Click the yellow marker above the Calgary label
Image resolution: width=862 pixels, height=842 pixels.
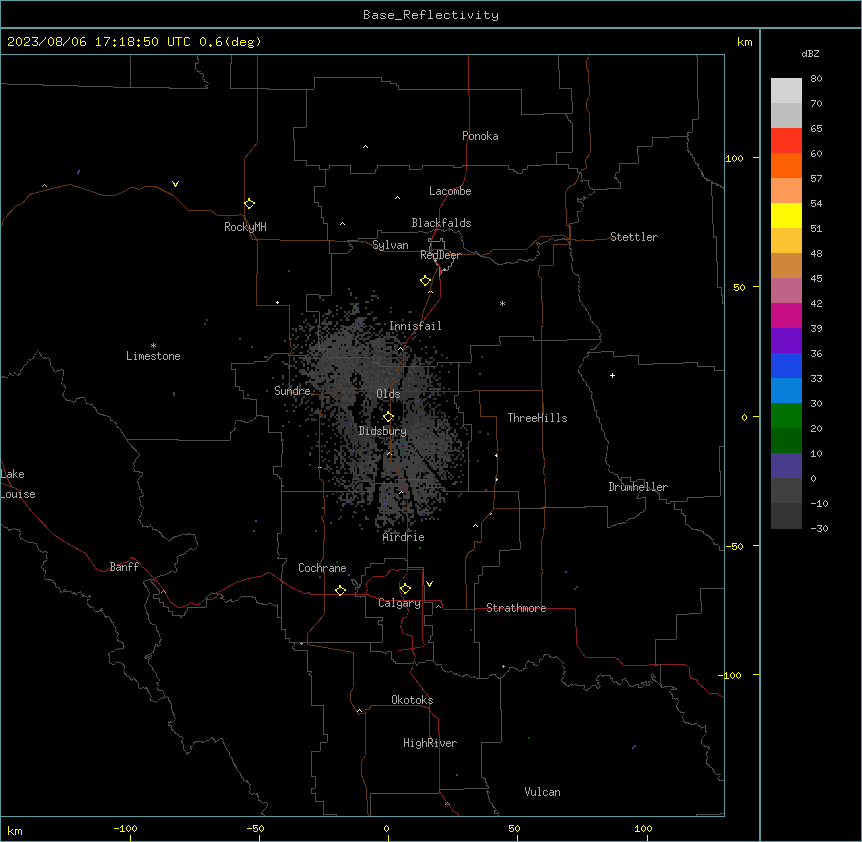coord(405,589)
